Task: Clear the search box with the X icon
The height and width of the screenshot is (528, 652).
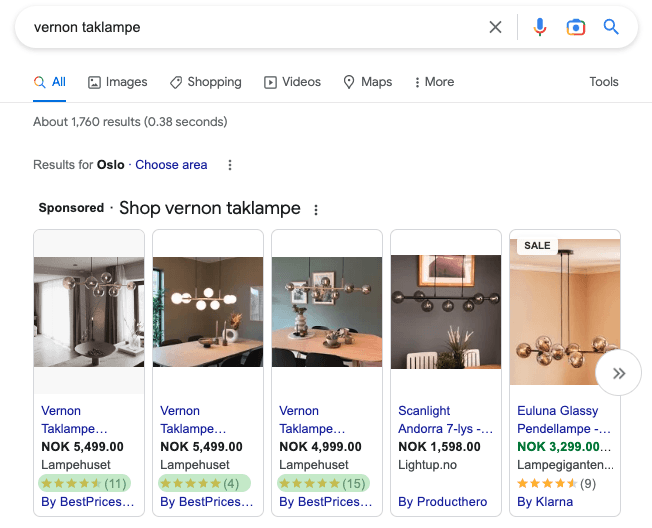Action: 495,27
